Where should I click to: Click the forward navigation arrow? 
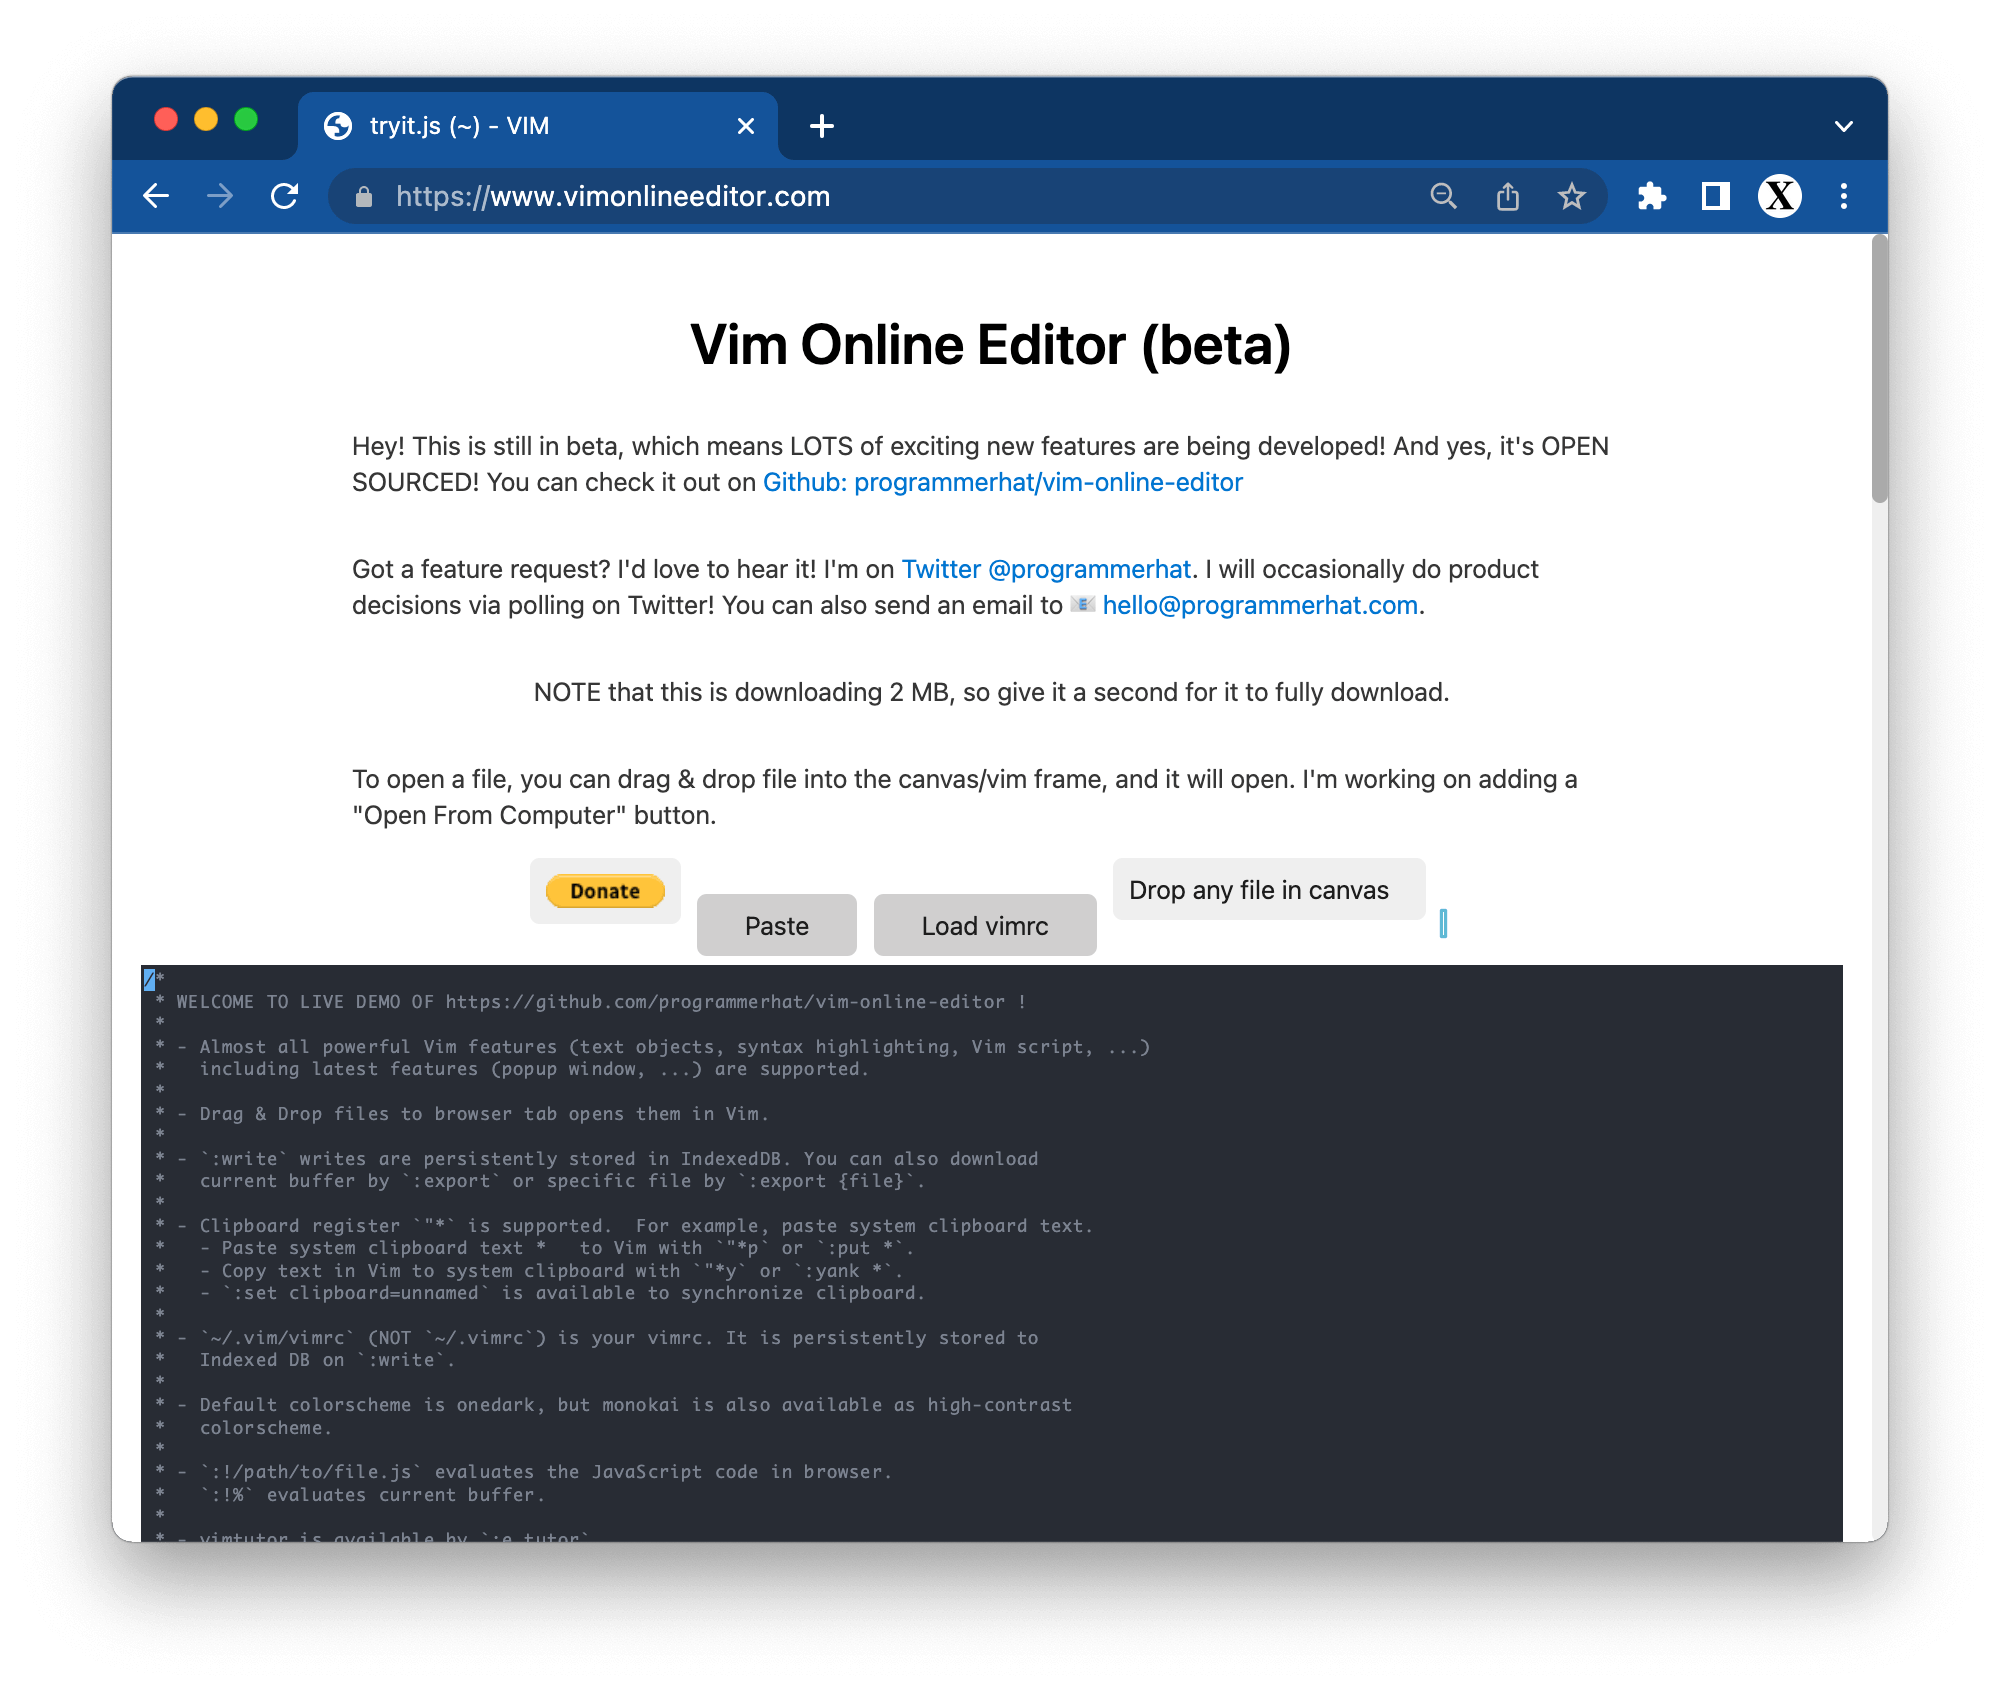pyautogui.click(x=220, y=196)
